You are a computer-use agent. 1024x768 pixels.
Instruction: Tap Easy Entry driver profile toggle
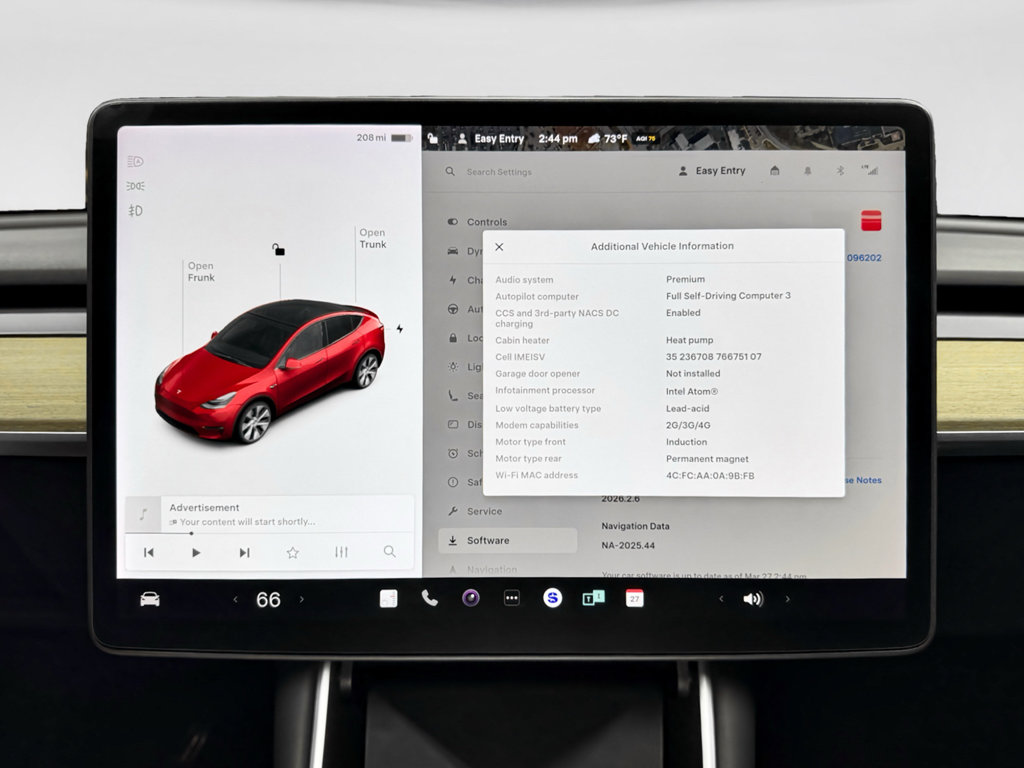[x=714, y=170]
